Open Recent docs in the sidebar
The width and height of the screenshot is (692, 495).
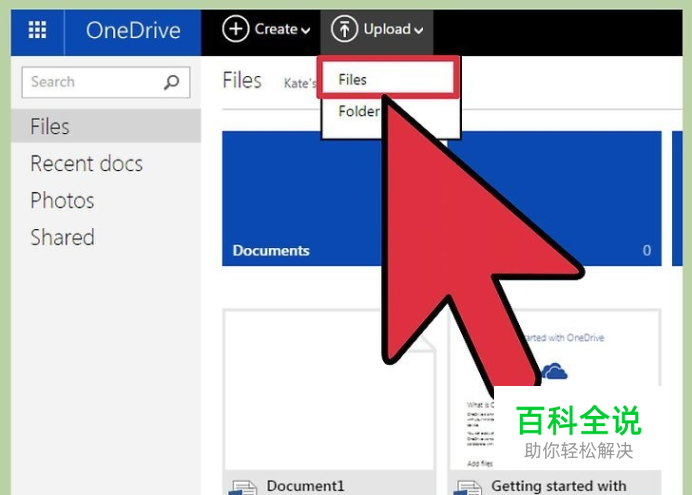[x=86, y=164]
